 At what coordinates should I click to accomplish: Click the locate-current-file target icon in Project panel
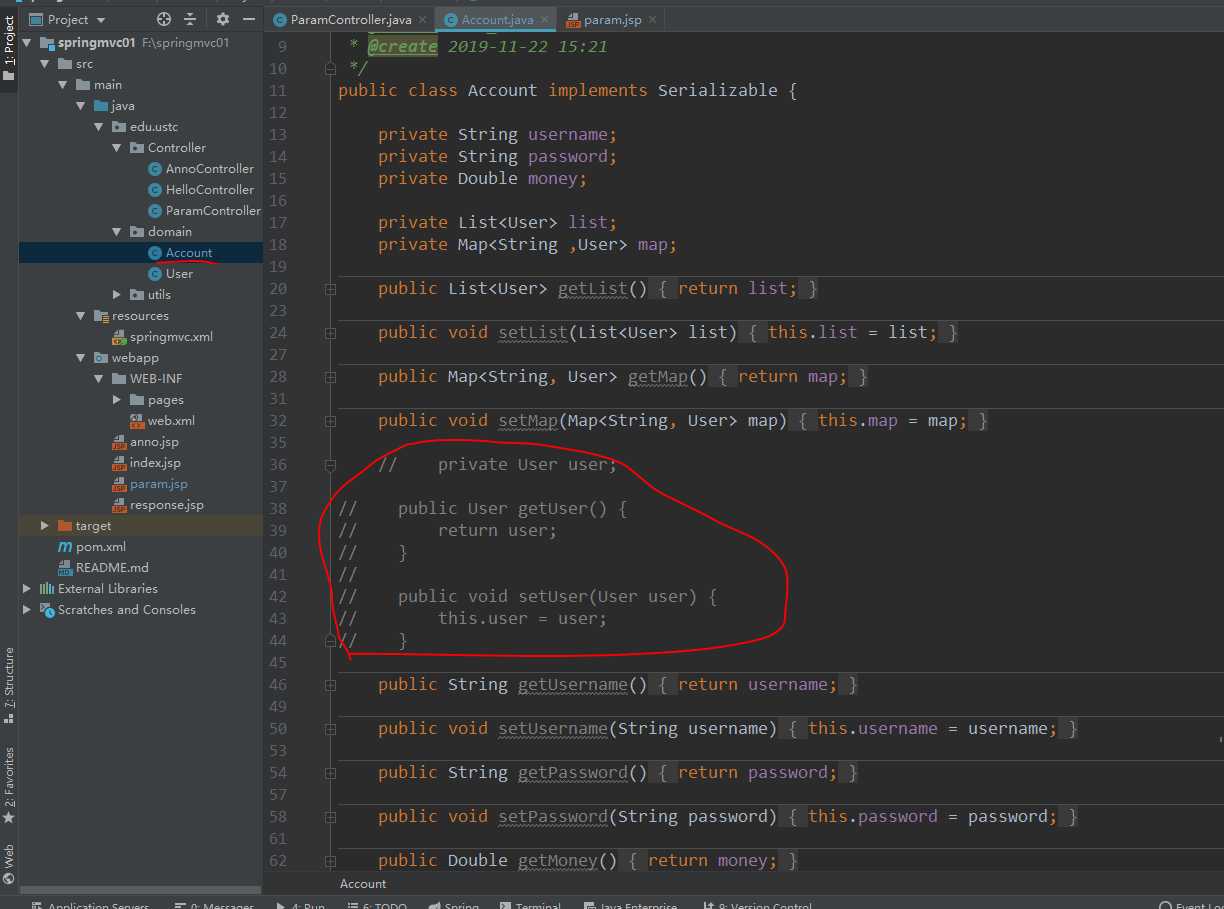click(164, 19)
